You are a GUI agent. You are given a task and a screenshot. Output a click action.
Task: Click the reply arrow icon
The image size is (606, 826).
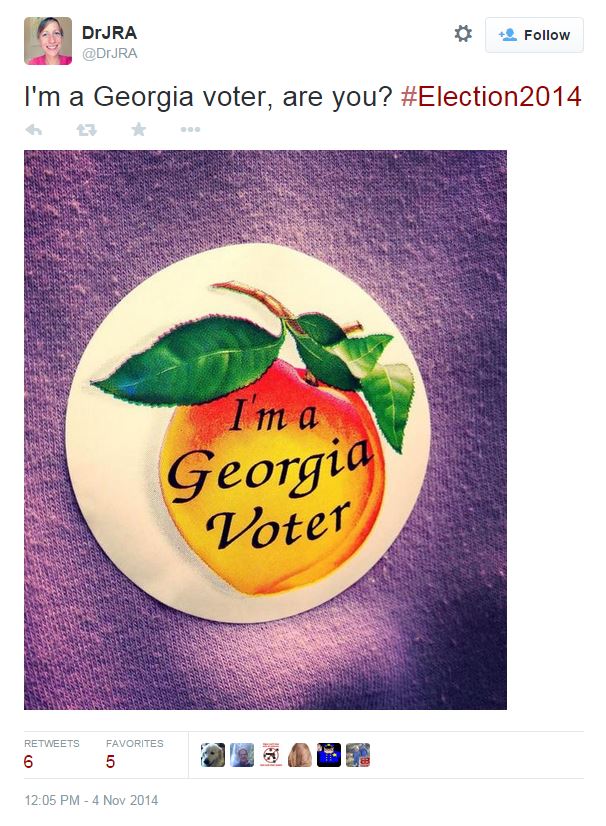coord(34,130)
